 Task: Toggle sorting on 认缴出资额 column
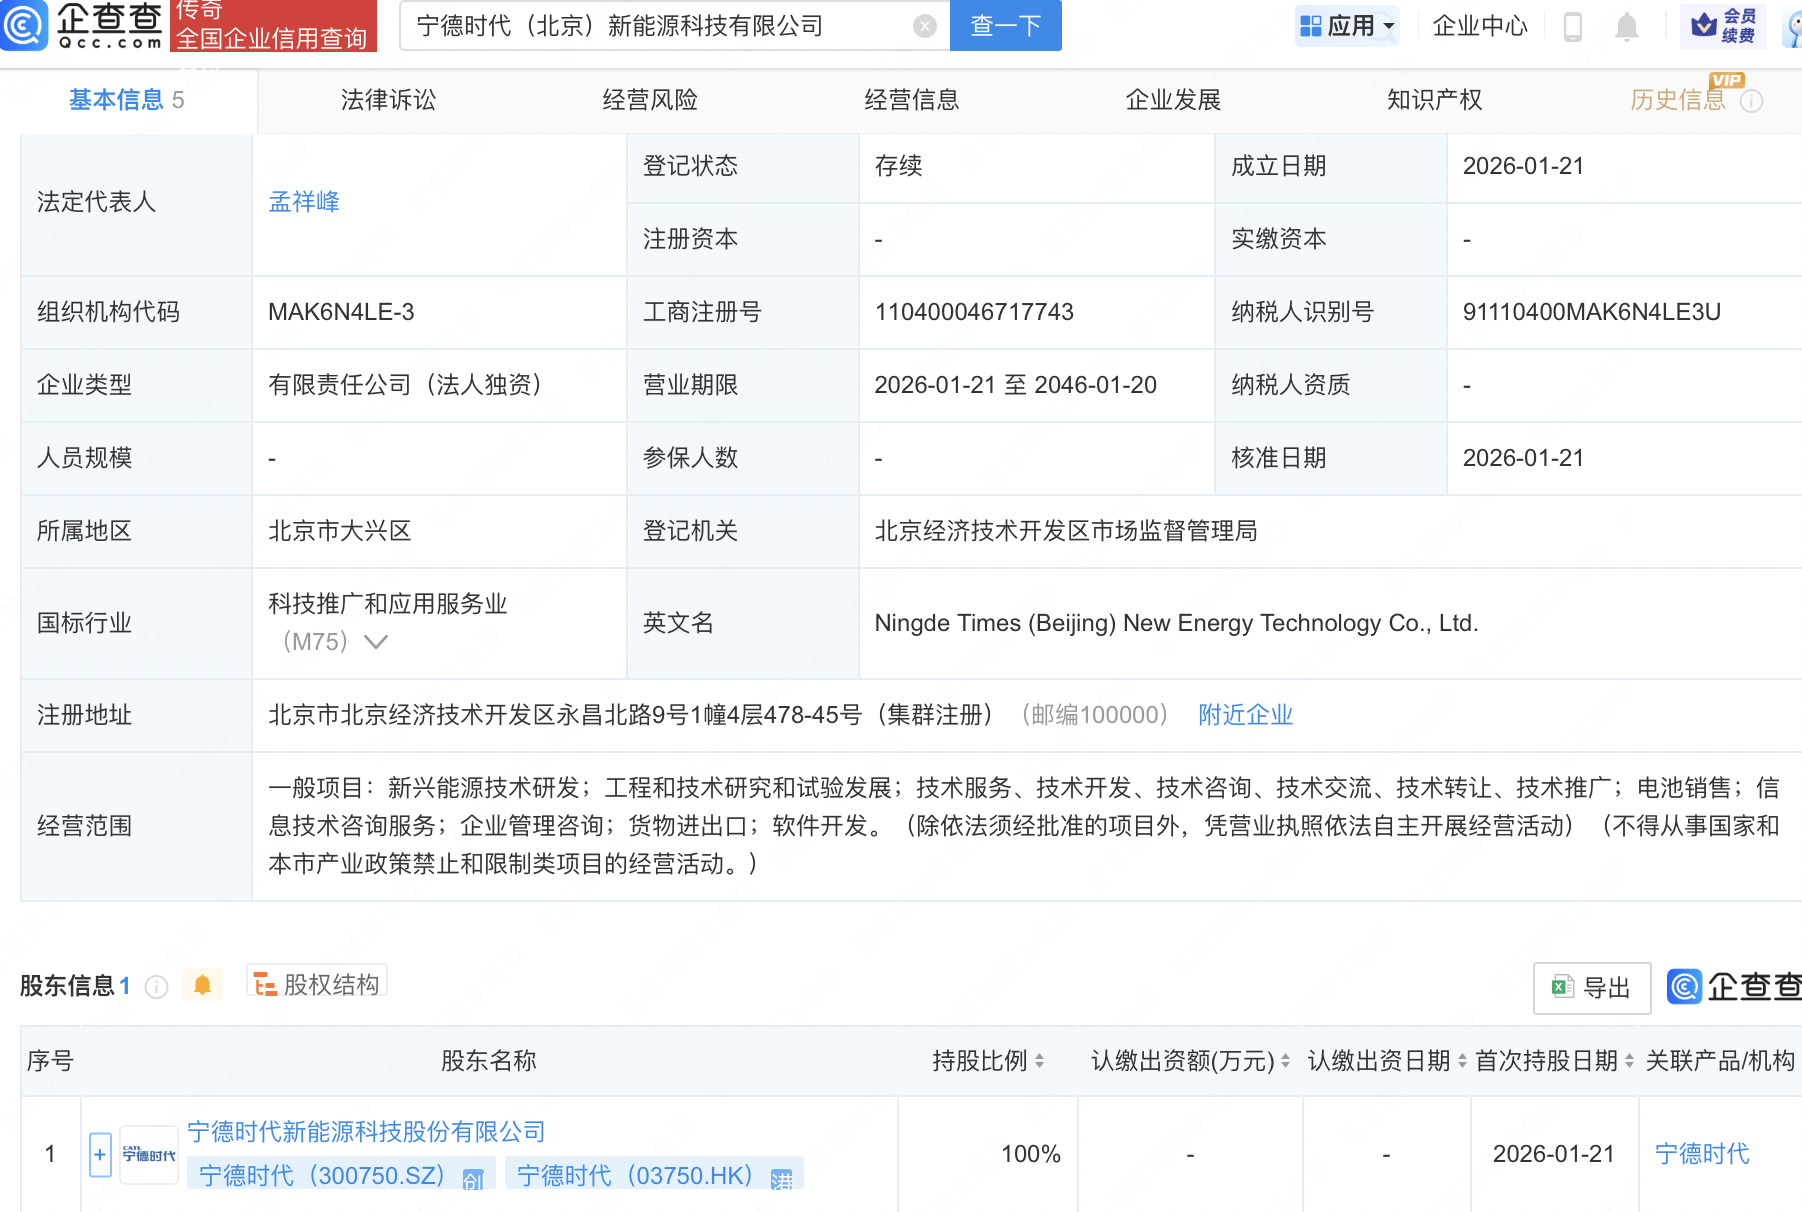1283,1061
